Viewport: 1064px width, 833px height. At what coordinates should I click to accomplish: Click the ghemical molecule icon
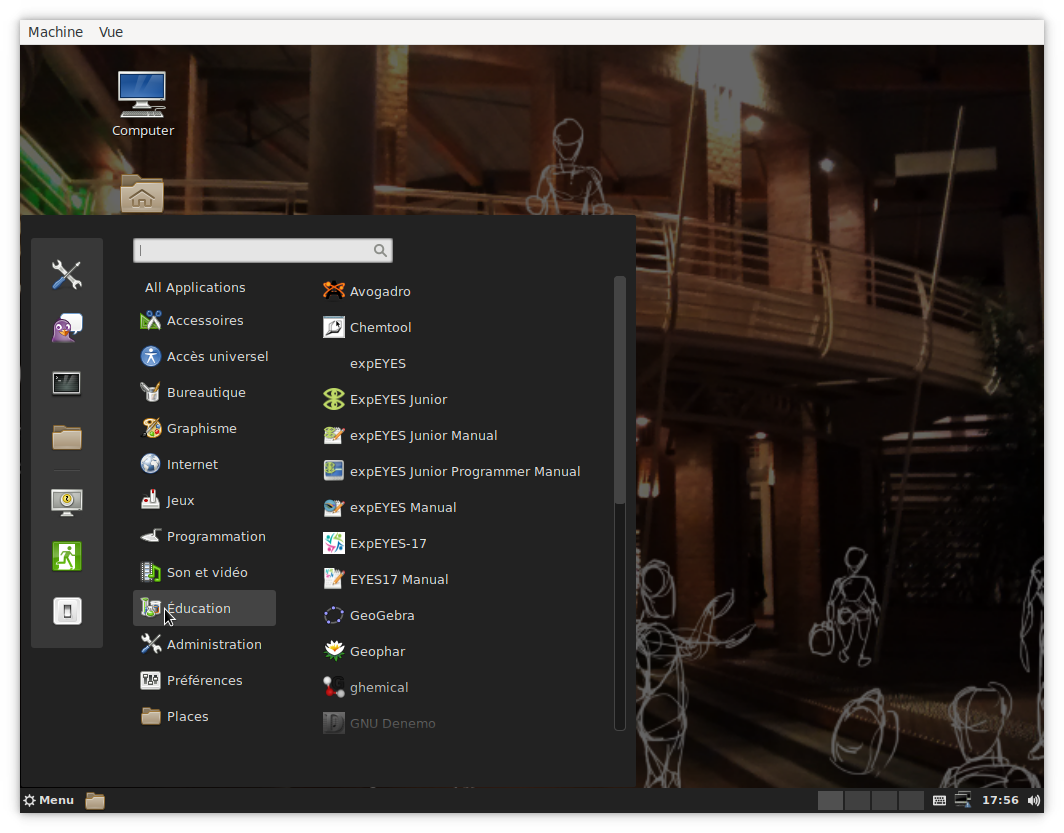pyautogui.click(x=333, y=686)
